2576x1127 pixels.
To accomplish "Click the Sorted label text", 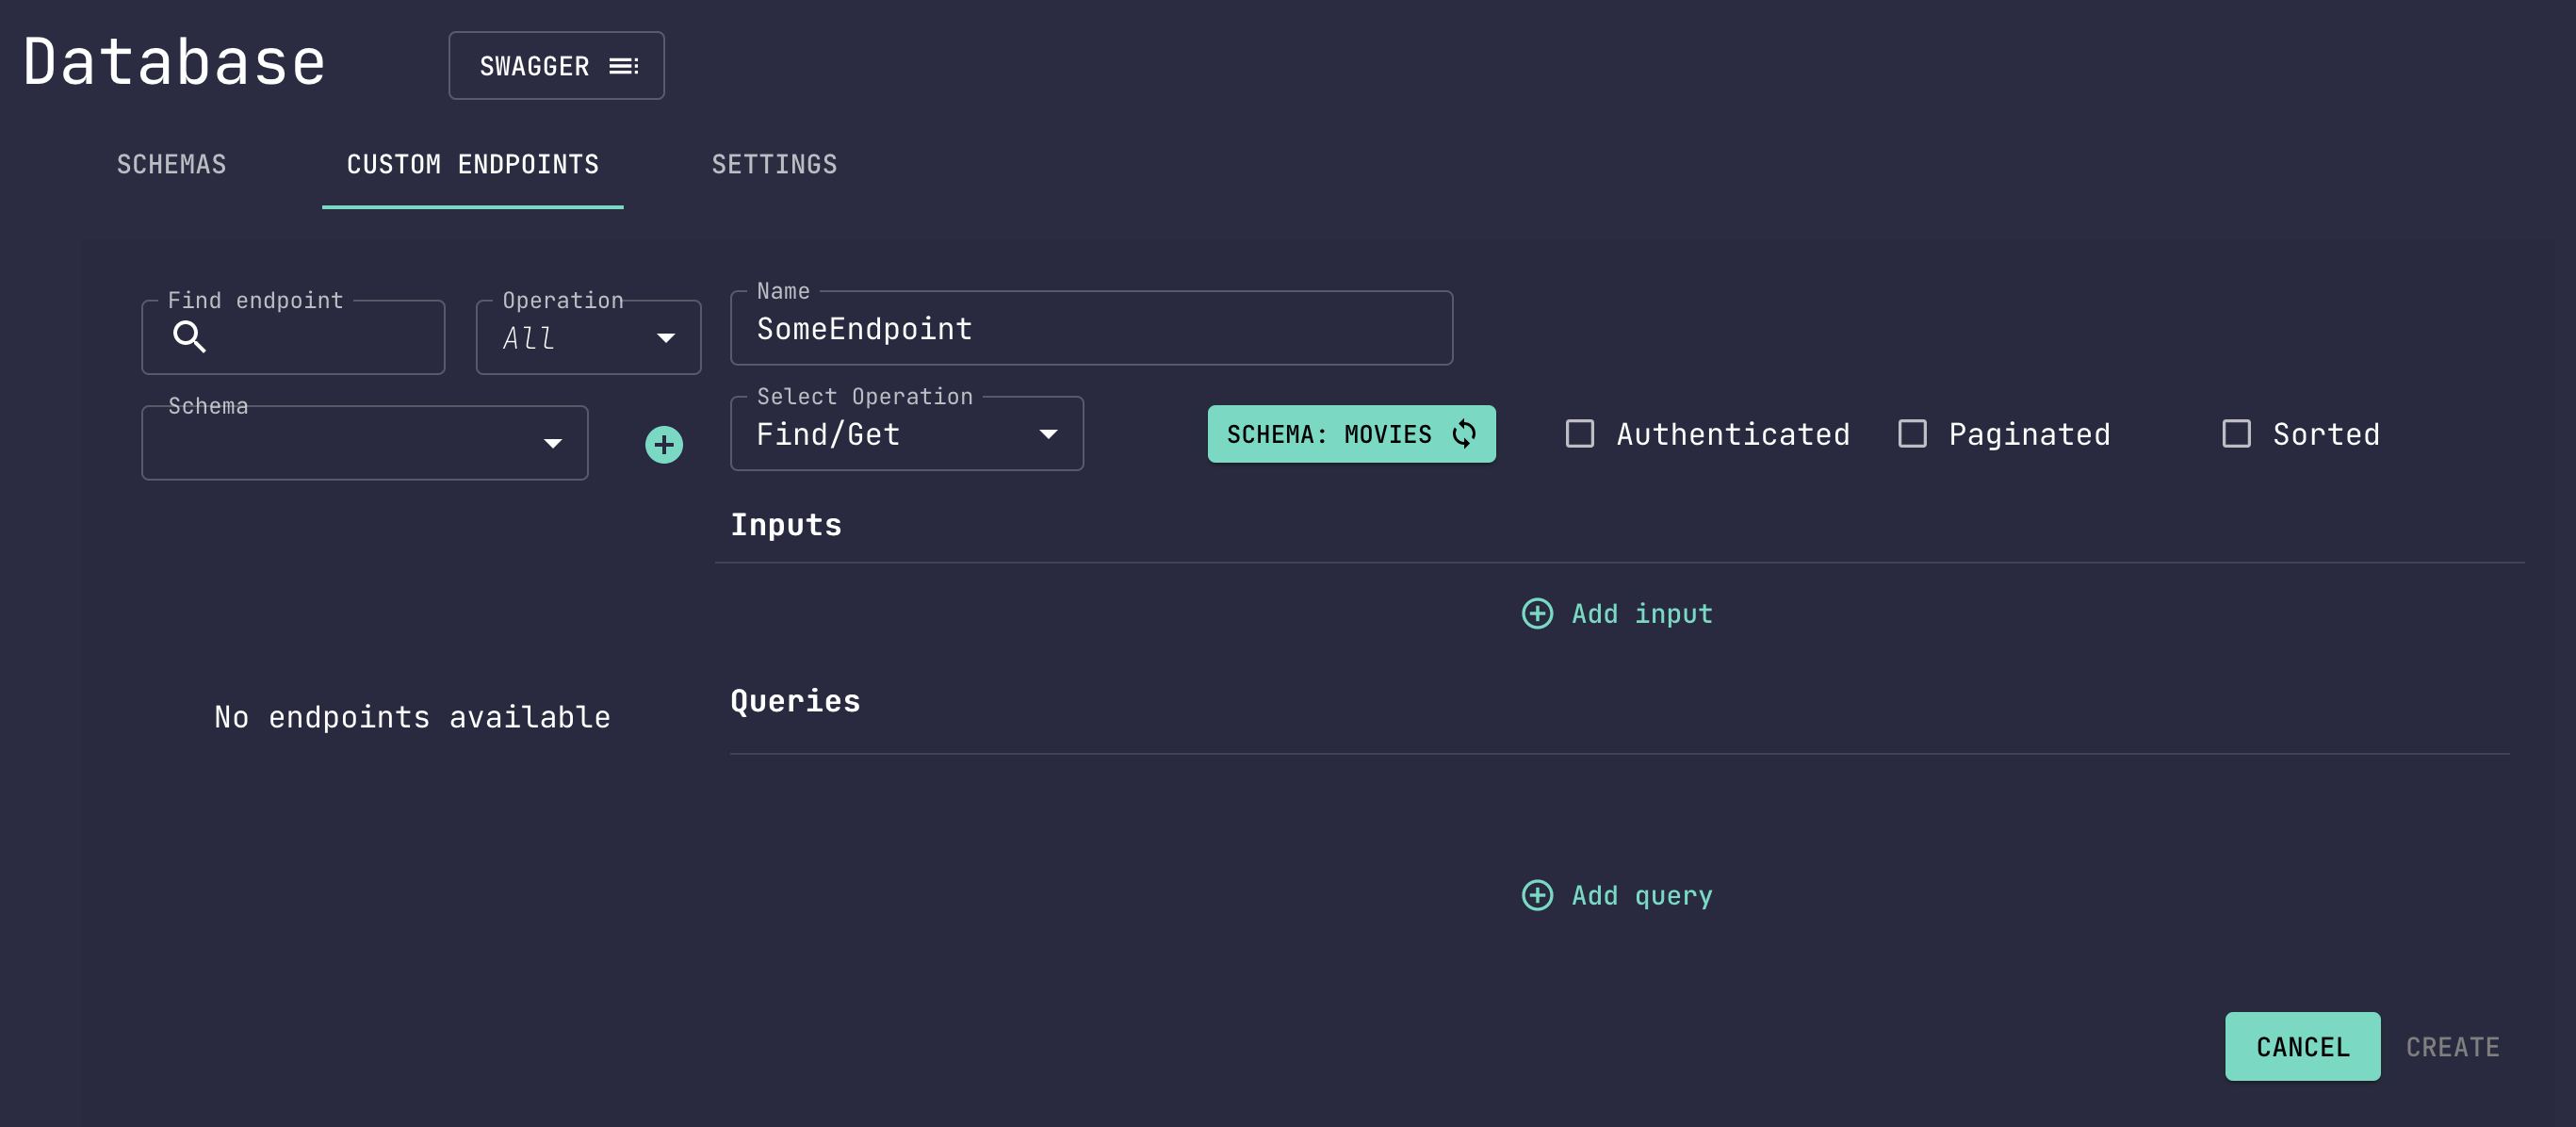I will (x=2326, y=434).
